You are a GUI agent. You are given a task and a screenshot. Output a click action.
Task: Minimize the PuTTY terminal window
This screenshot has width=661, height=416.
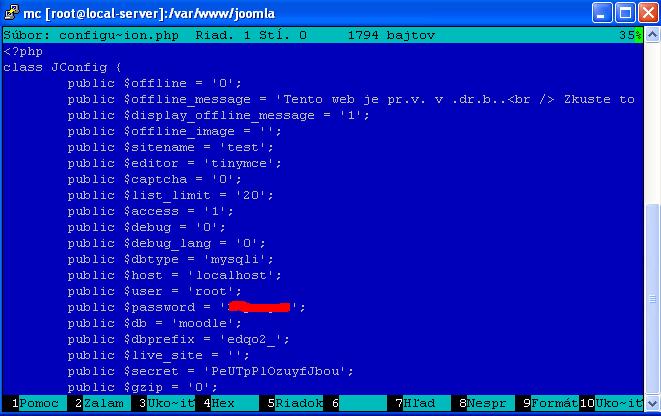[601, 13]
